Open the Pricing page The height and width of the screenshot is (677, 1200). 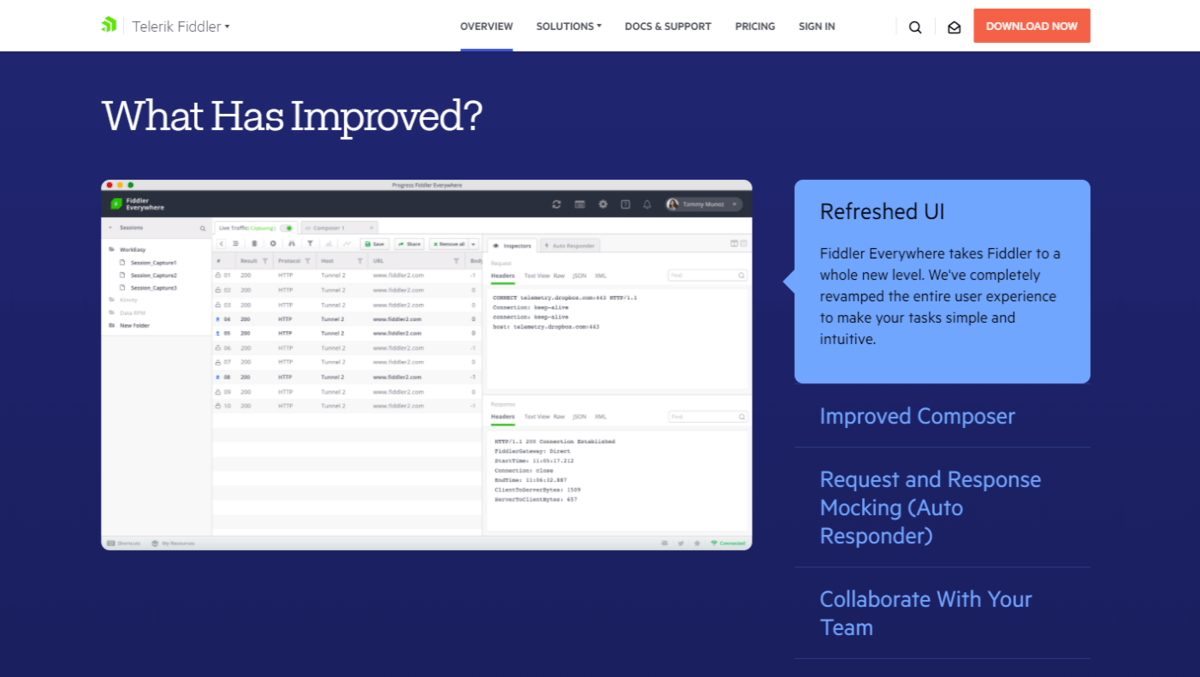[755, 26]
